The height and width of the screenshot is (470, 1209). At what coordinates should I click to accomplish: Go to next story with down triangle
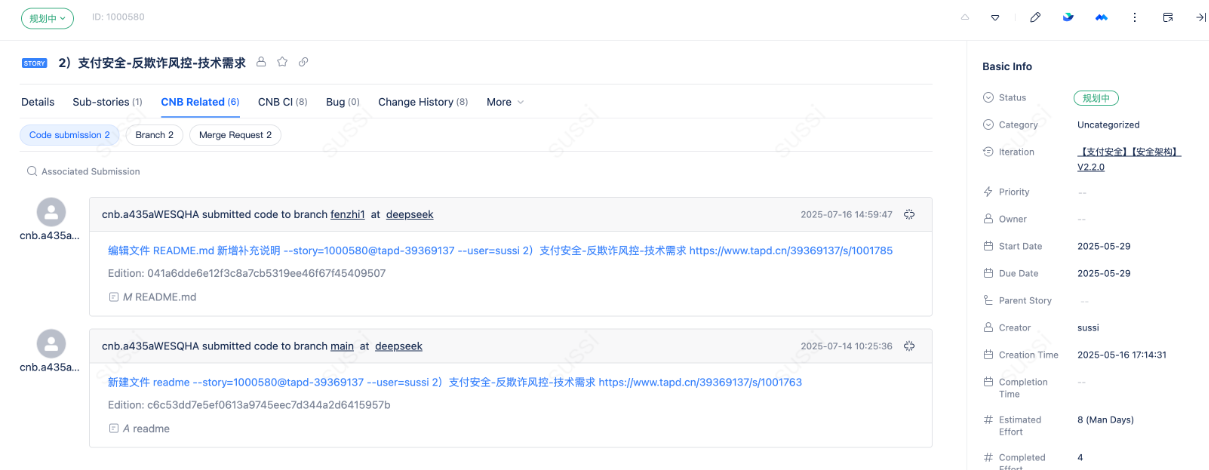995,17
